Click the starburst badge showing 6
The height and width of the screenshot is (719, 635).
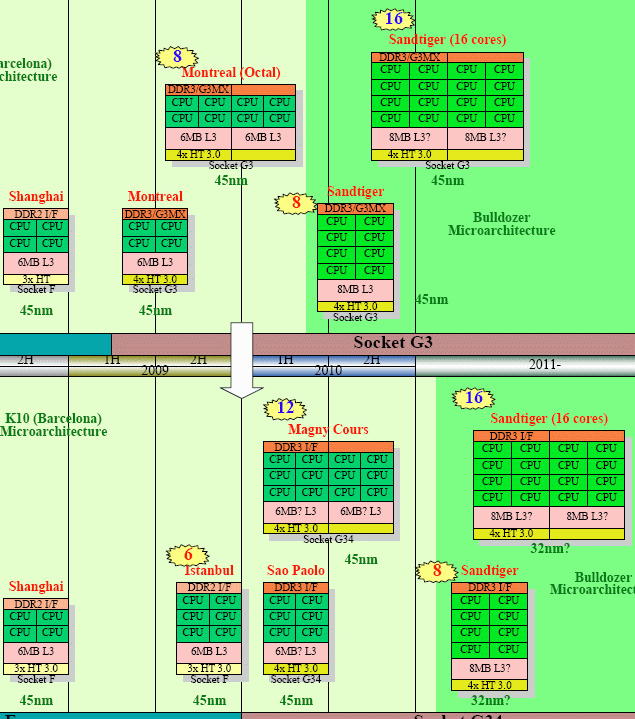[x=188, y=555]
